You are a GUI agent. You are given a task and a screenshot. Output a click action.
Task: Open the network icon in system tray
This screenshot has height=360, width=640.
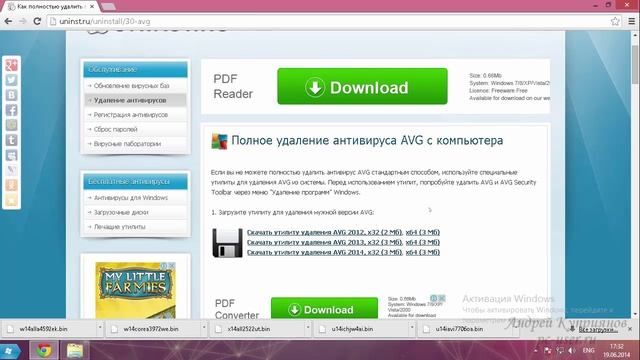coord(560,351)
